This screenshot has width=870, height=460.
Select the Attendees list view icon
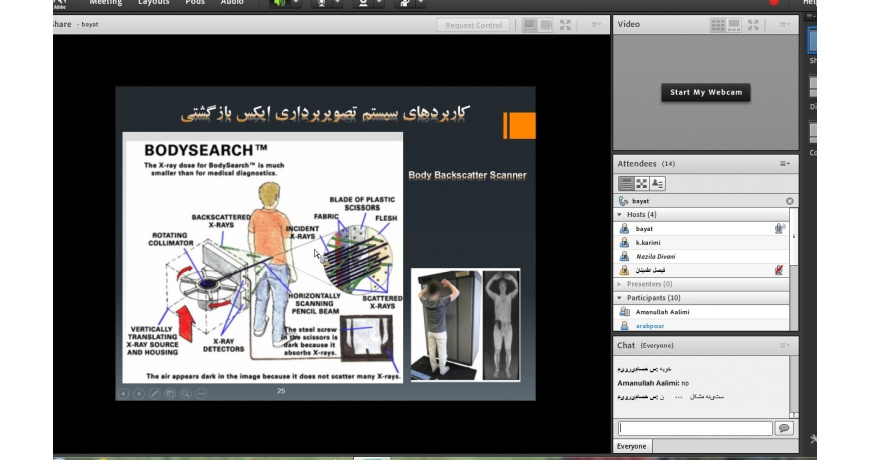click(x=626, y=184)
